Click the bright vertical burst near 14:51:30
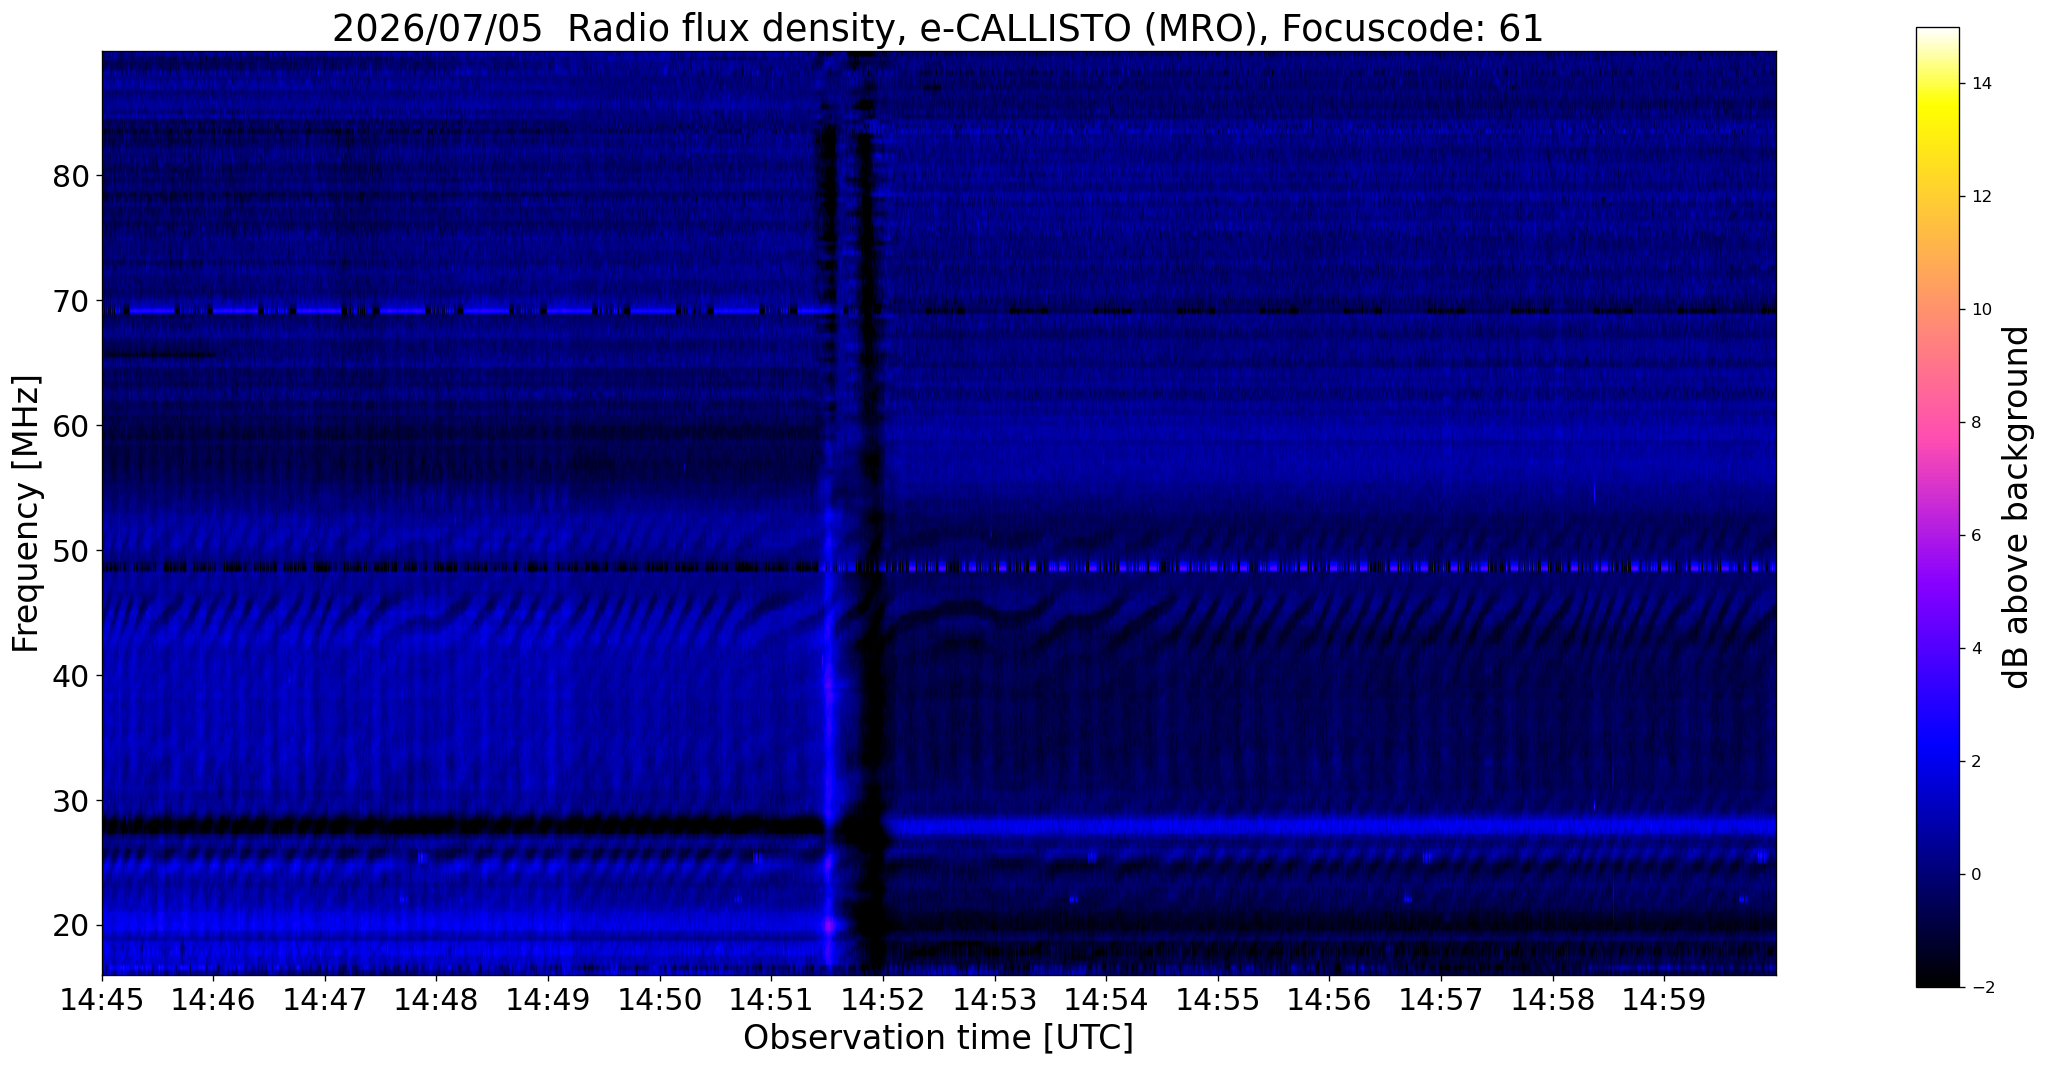Screen dimensions: 2047x1067 click(829, 700)
